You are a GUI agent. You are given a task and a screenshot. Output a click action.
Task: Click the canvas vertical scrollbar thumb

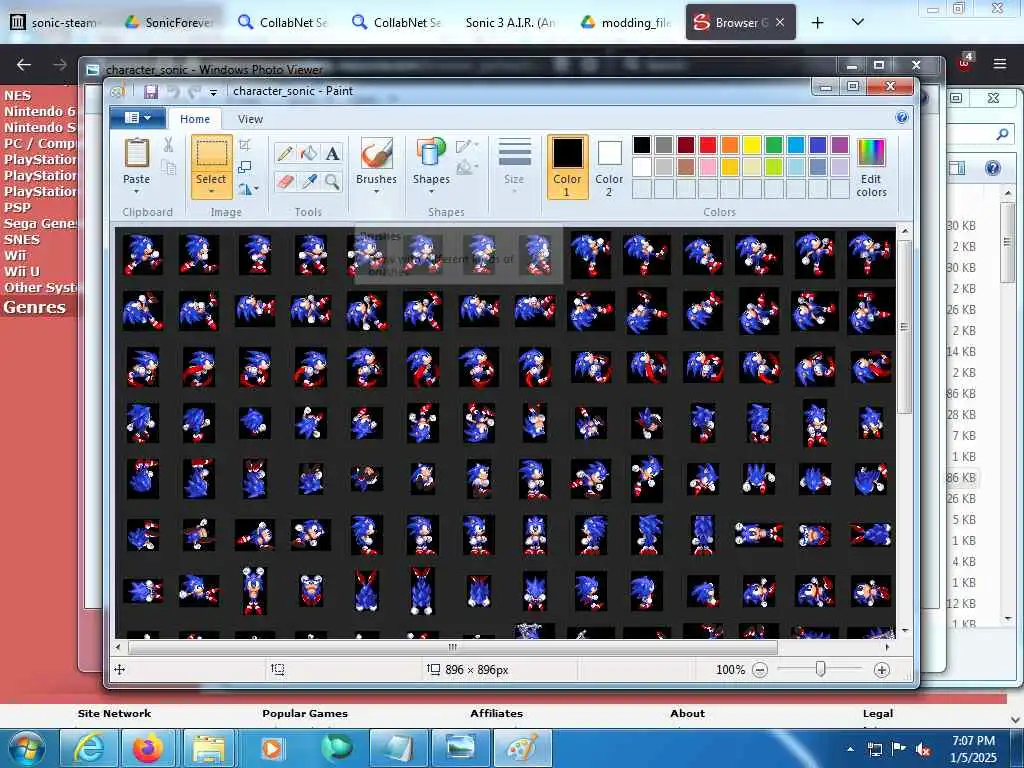click(904, 327)
